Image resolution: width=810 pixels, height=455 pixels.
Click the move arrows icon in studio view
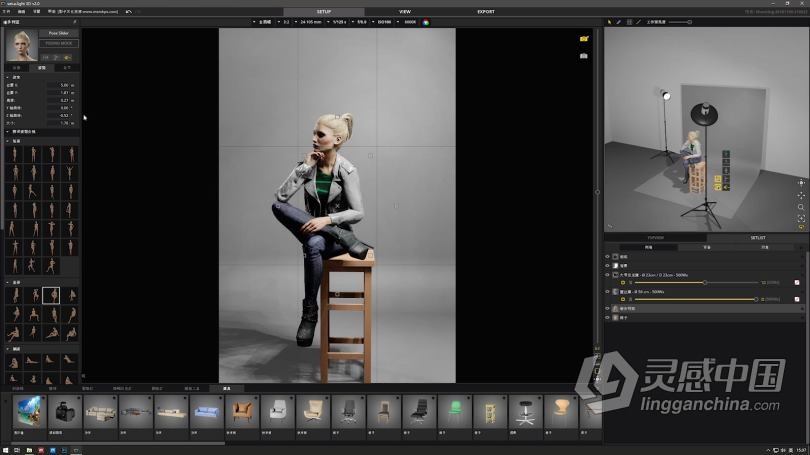point(801,195)
